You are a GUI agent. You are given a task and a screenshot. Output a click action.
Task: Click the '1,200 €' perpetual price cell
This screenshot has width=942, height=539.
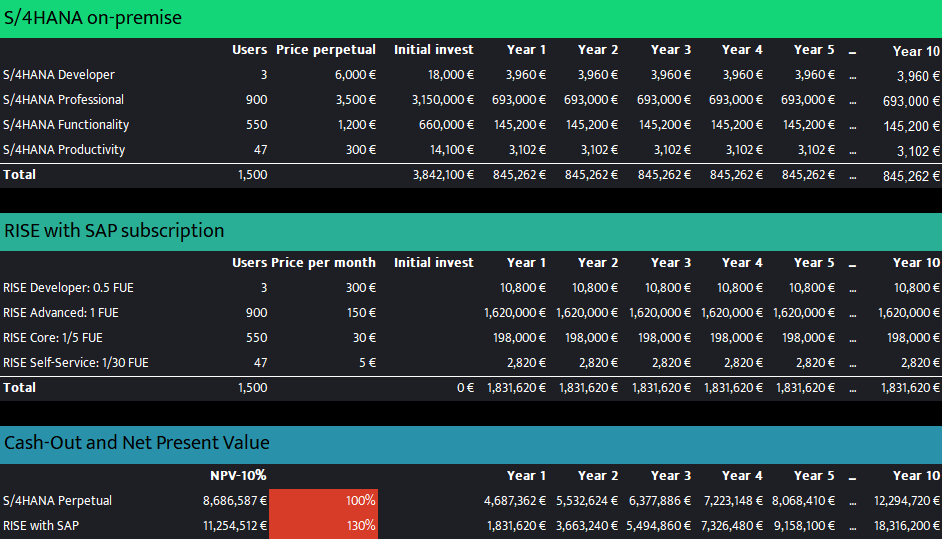coord(356,125)
